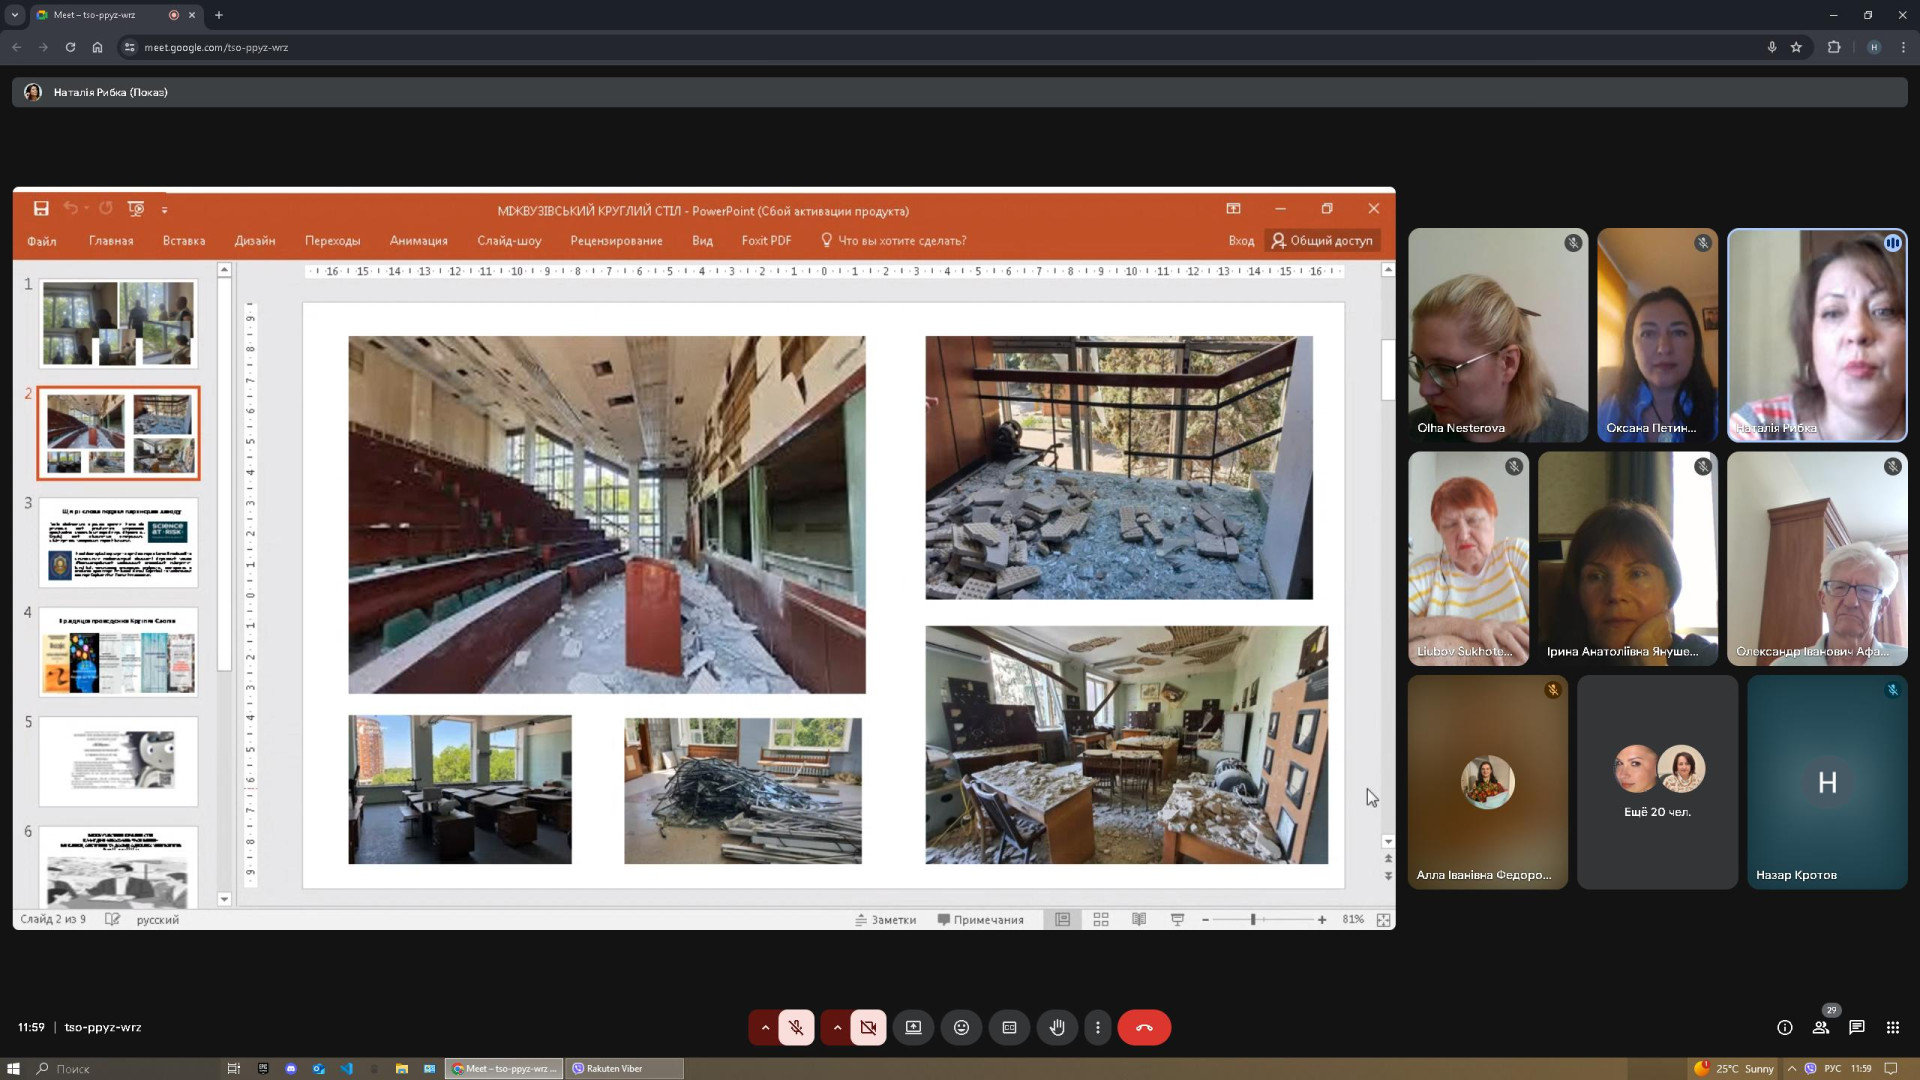Show the participants list icon
Viewport: 1920px width, 1080px height.
pyautogui.click(x=1821, y=1027)
